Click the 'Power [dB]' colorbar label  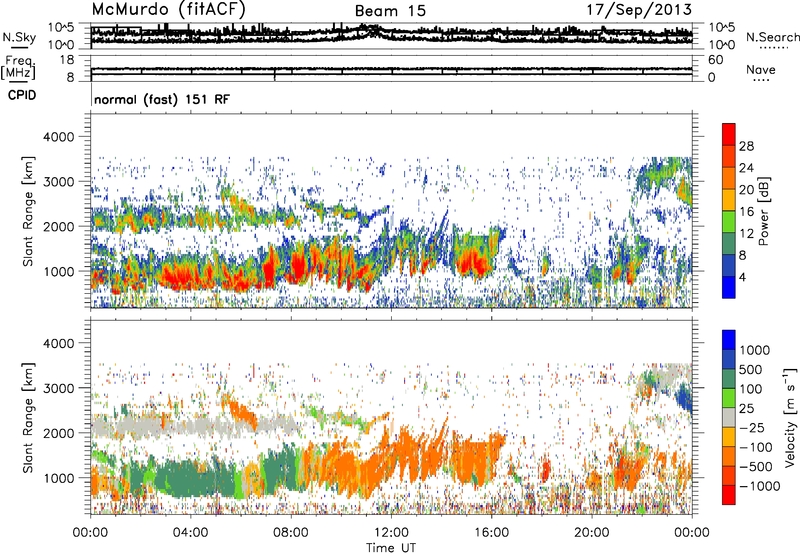click(763, 211)
